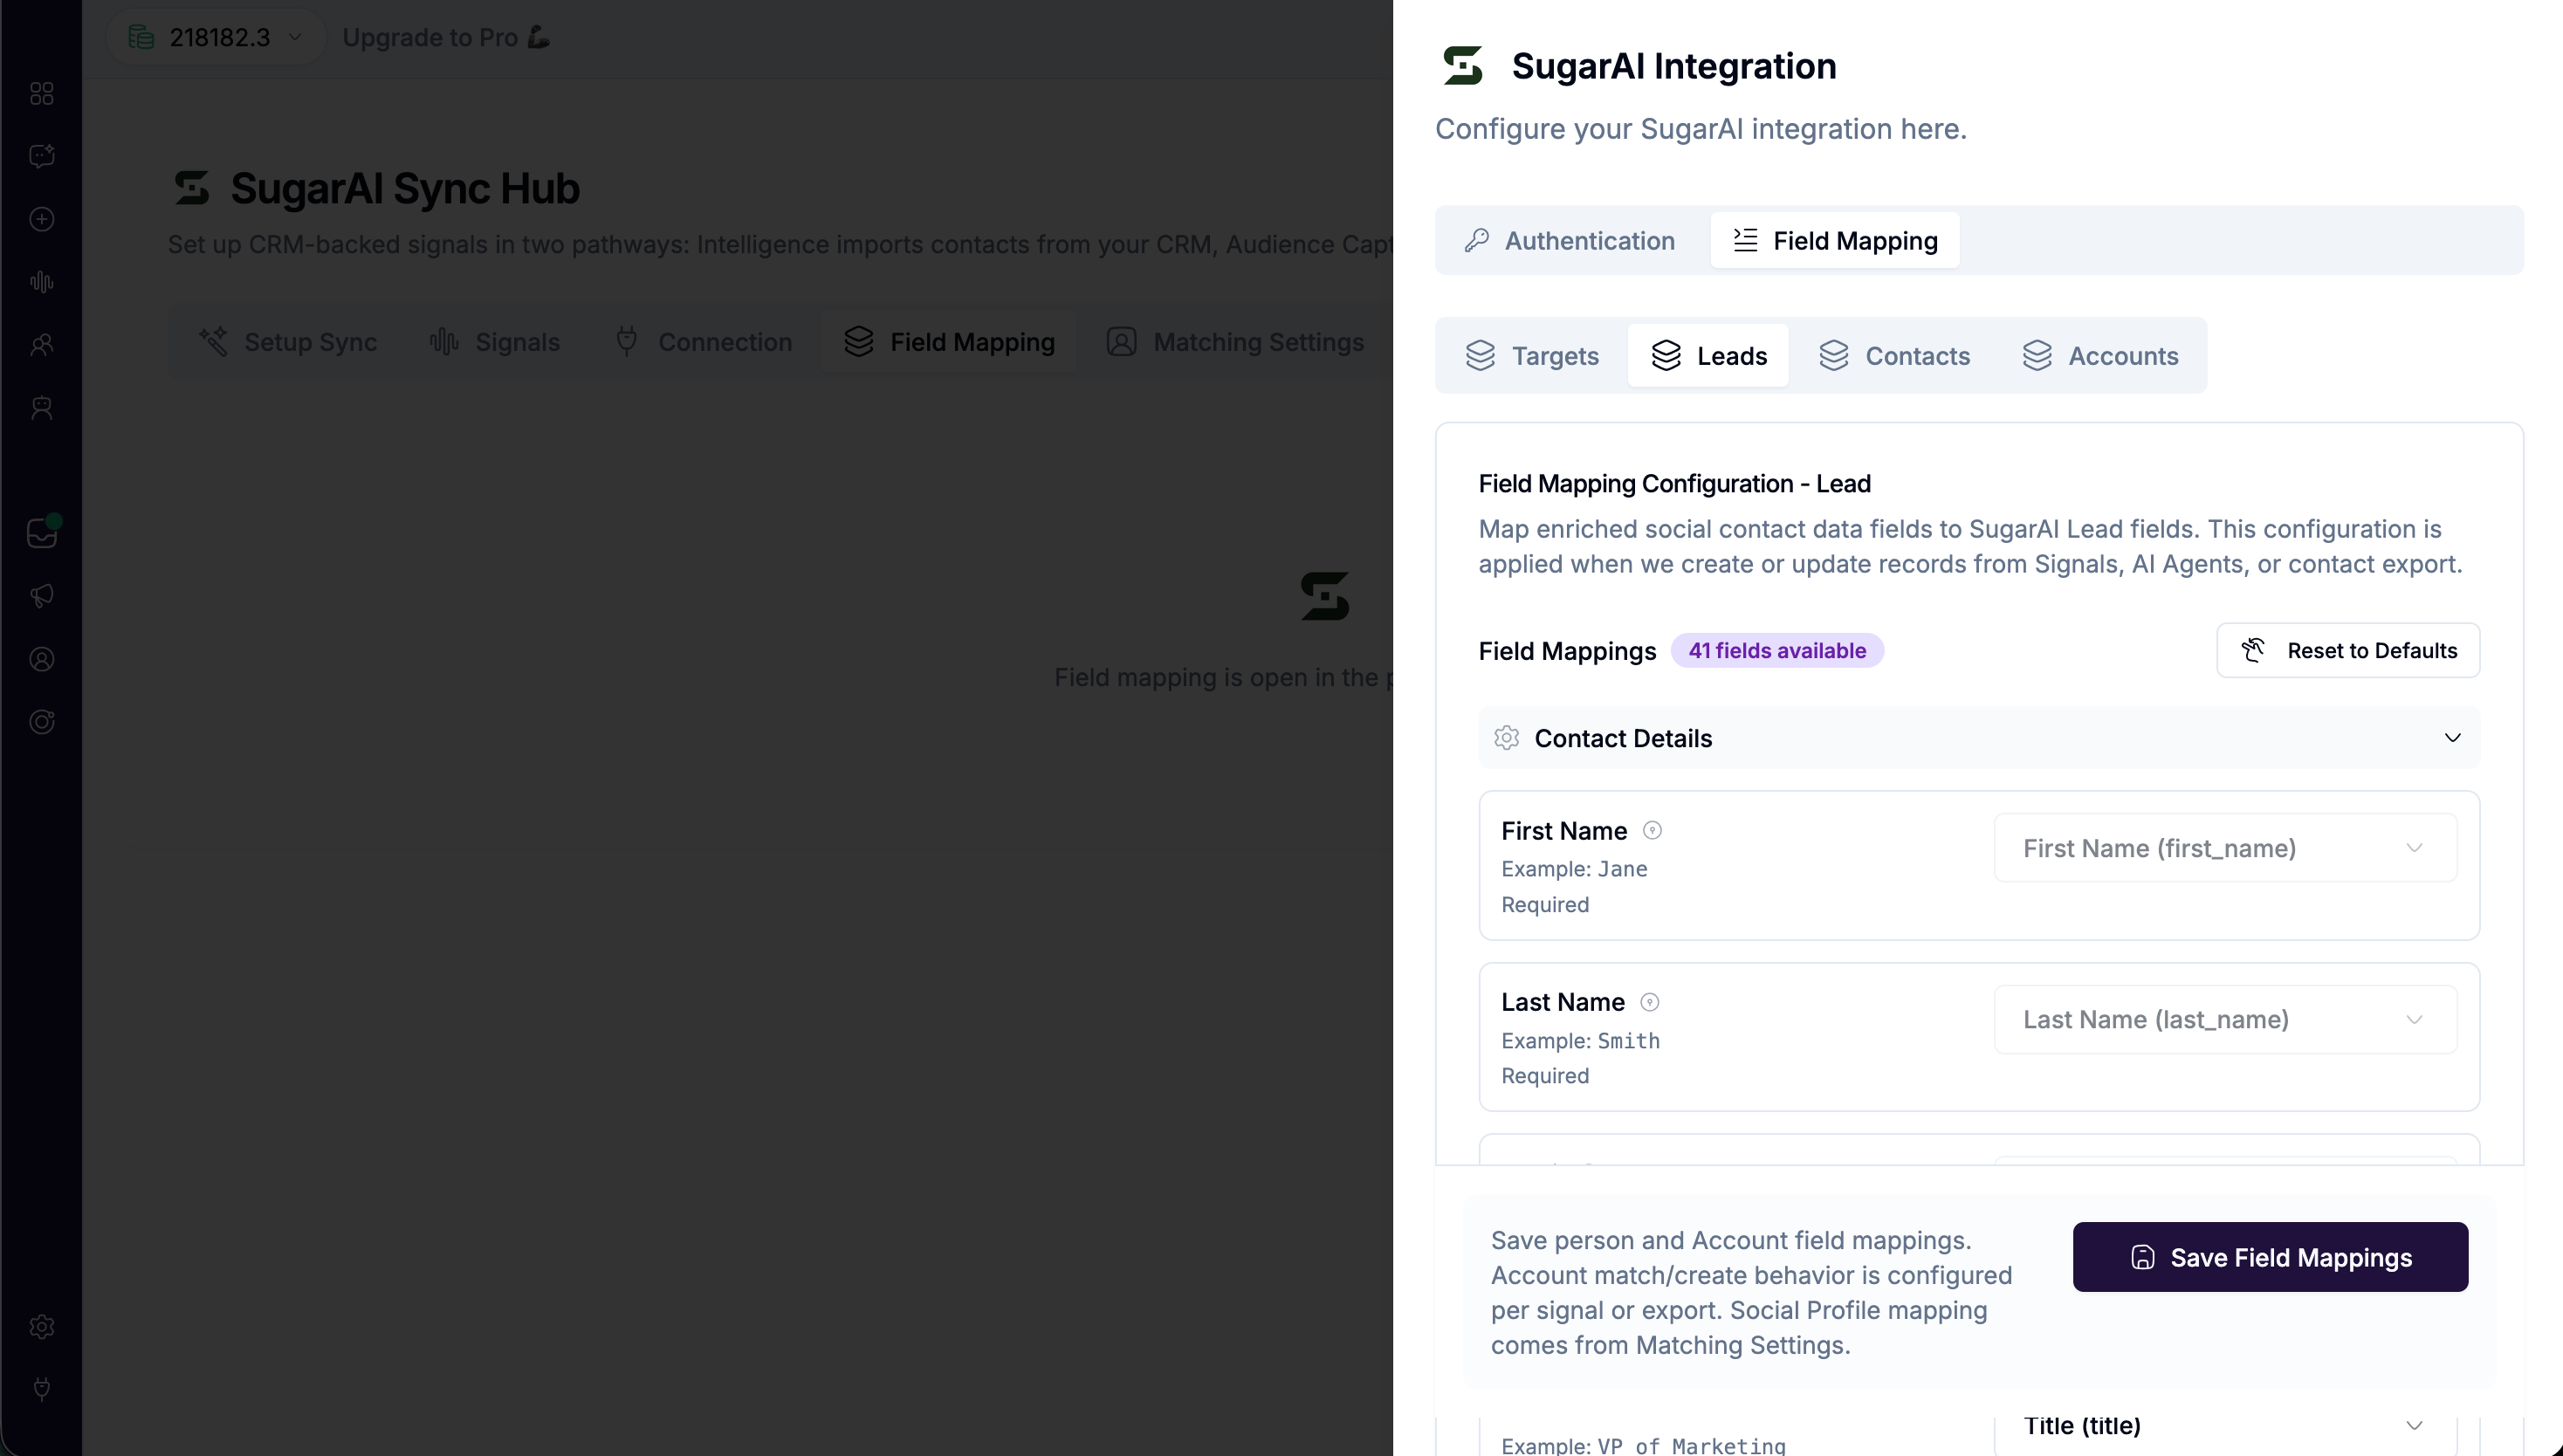Click the Reset to Defaults button
The height and width of the screenshot is (1456, 2563).
2348,651
